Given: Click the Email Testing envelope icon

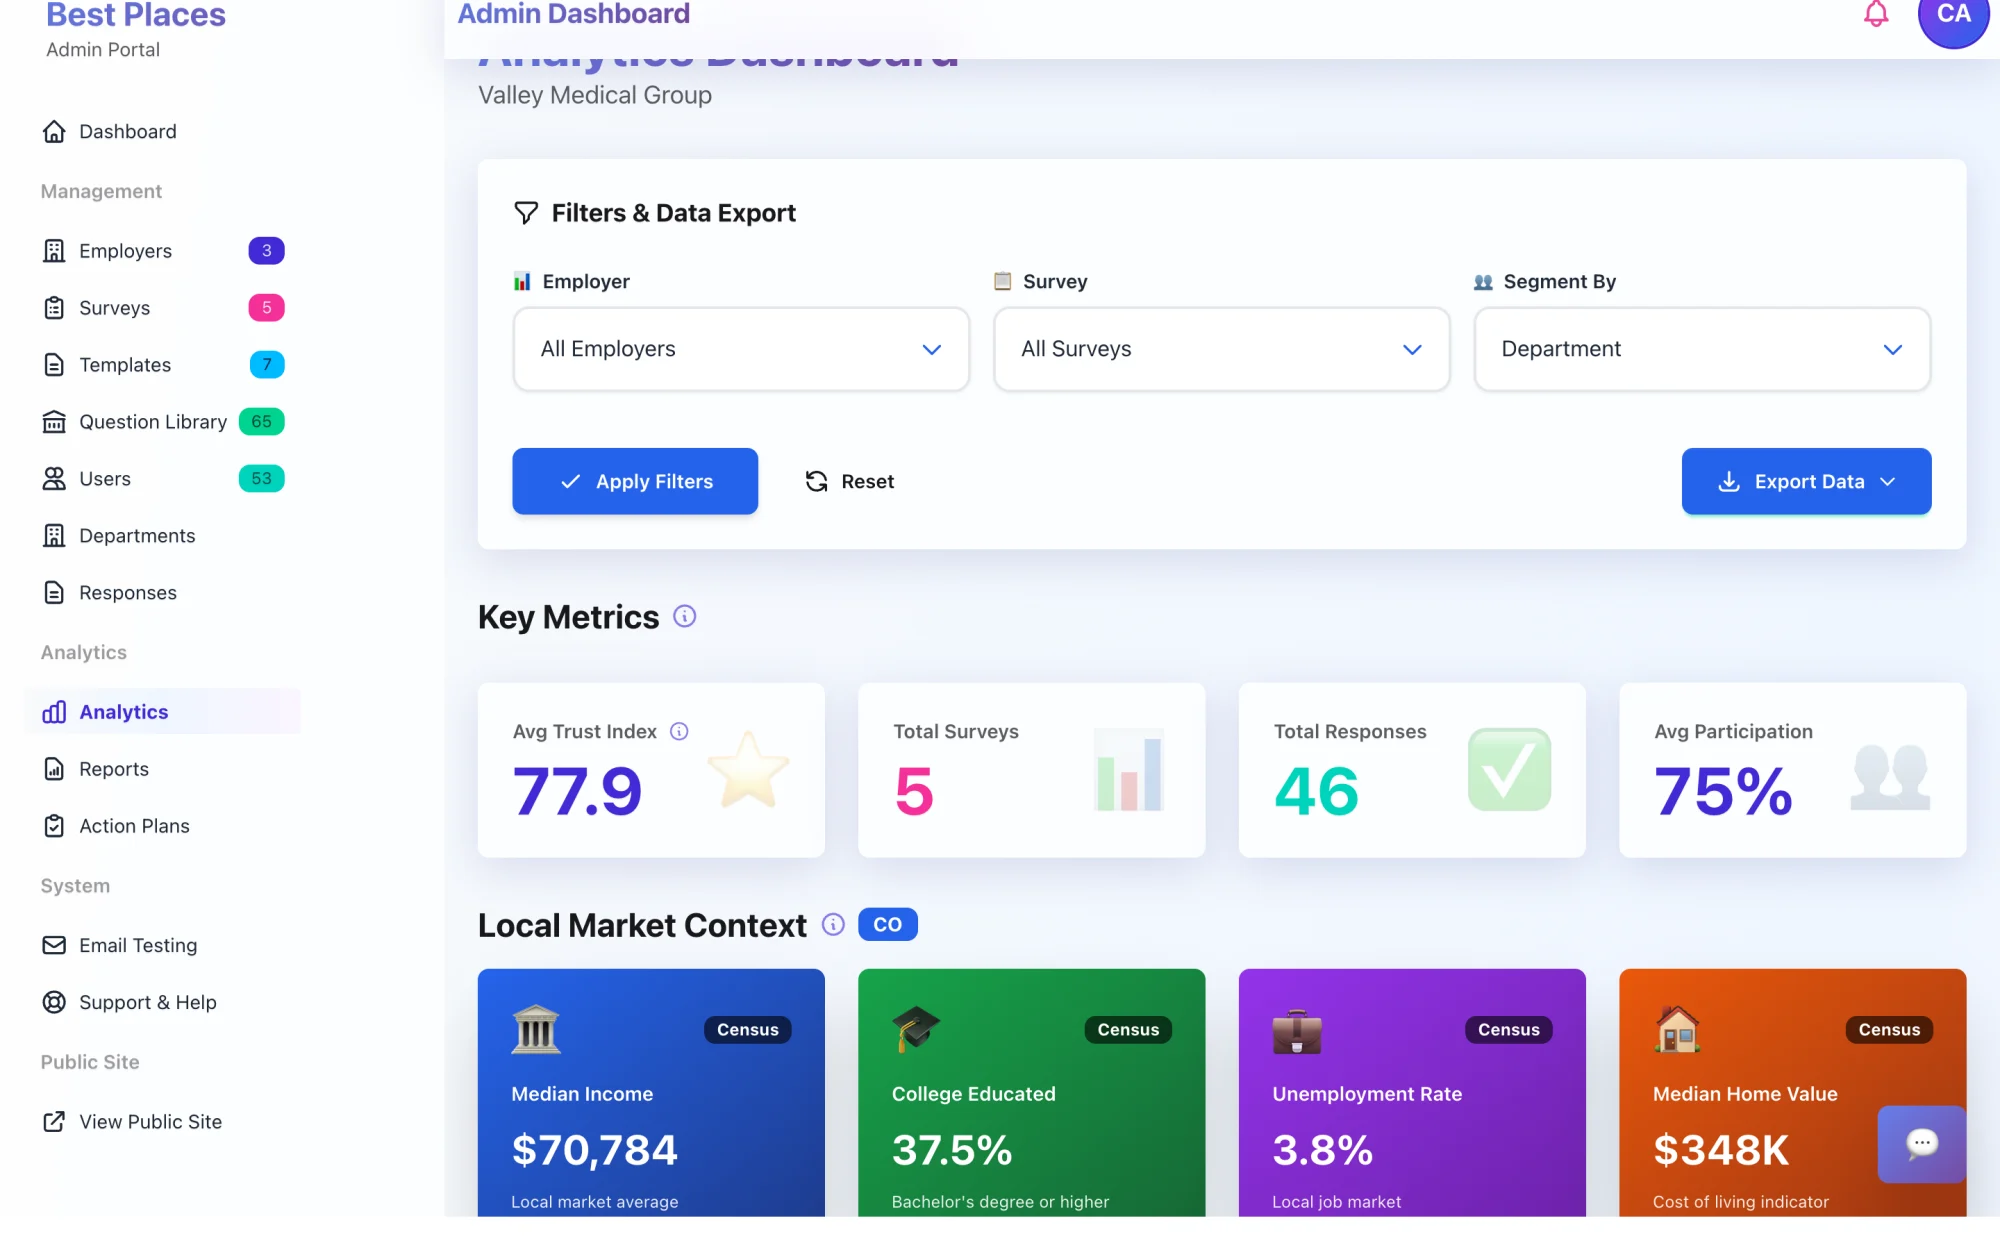Looking at the screenshot, I should pyautogui.click(x=54, y=946).
